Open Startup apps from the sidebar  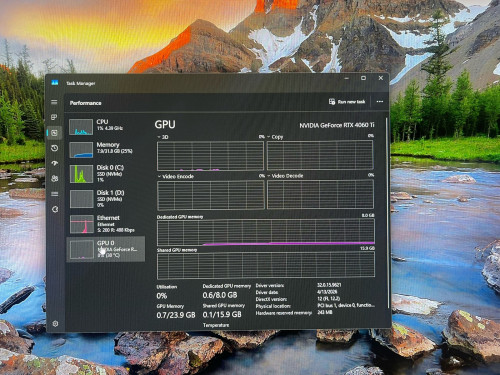coord(55,163)
